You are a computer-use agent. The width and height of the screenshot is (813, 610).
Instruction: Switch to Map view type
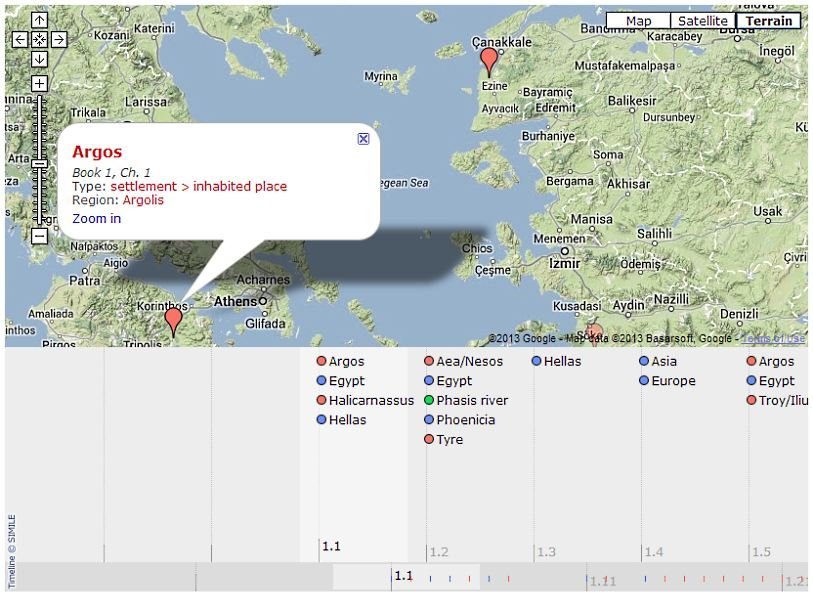point(638,21)
